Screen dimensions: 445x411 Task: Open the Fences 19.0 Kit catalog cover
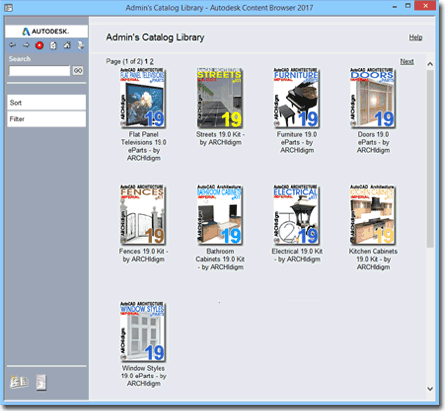tap(143, 215)
